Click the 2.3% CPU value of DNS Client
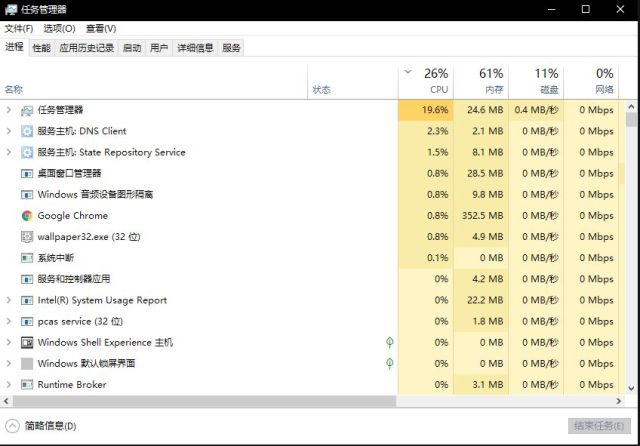640x446 pixels. [426, 131]
